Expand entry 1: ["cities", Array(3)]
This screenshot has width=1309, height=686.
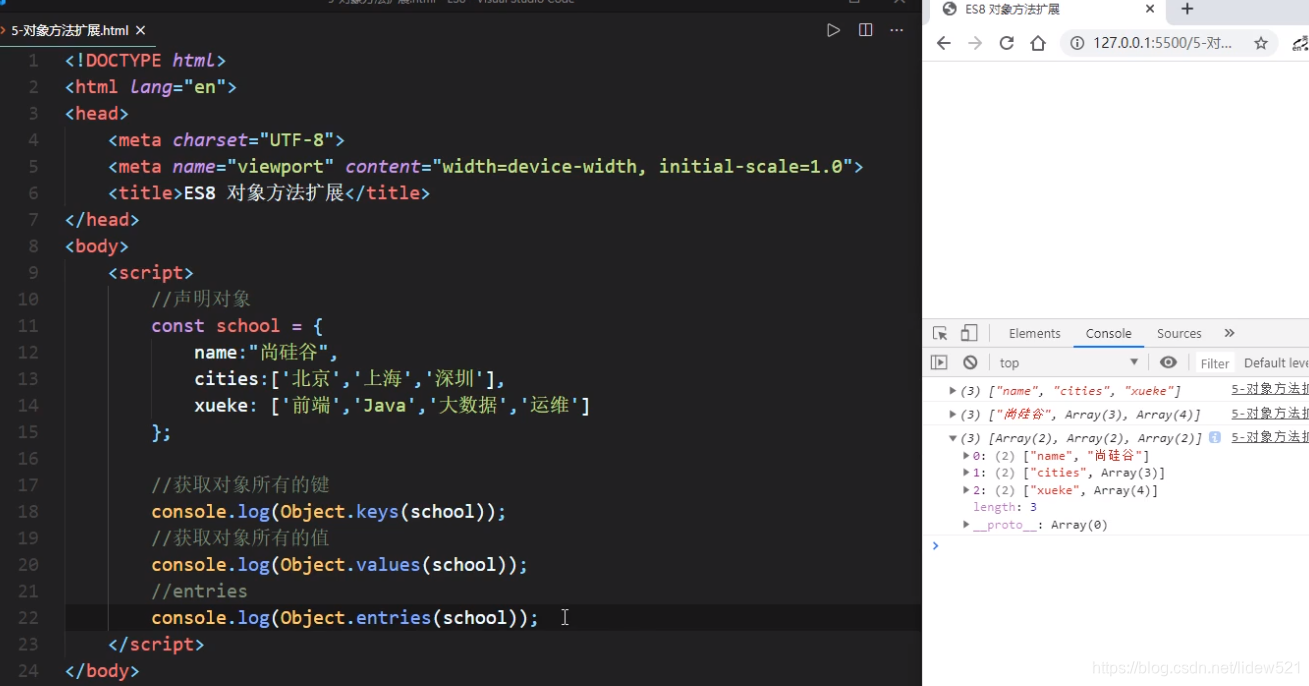point(966,473)
